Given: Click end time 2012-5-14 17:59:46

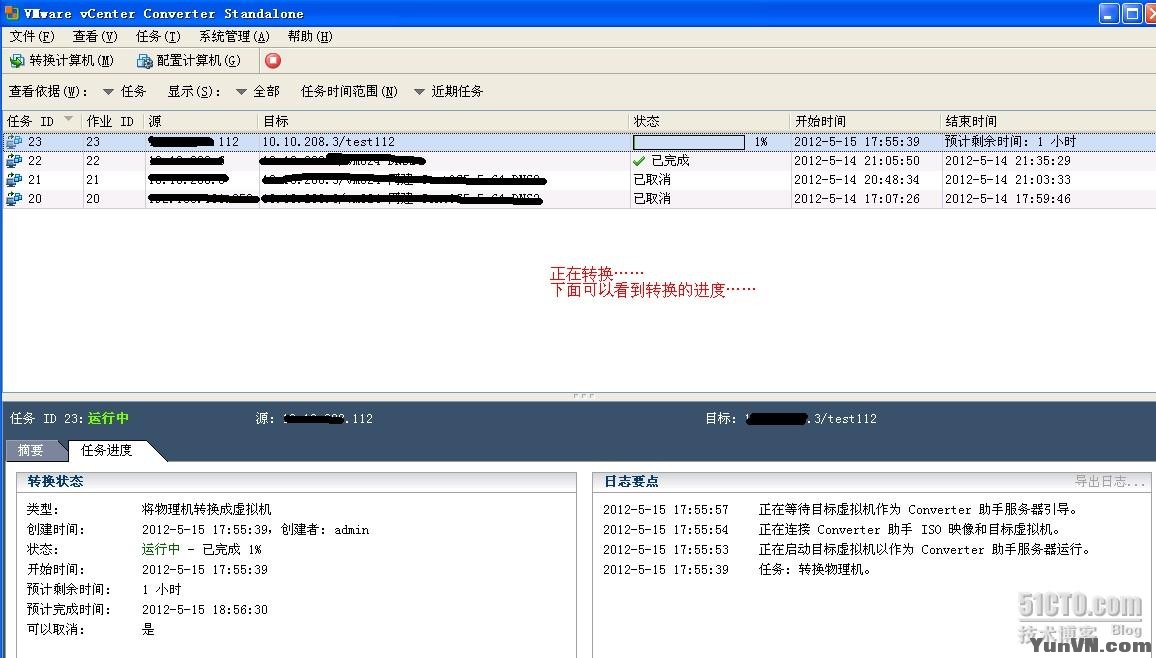Looking at the screenshot, I should [x=1008, y=199].
